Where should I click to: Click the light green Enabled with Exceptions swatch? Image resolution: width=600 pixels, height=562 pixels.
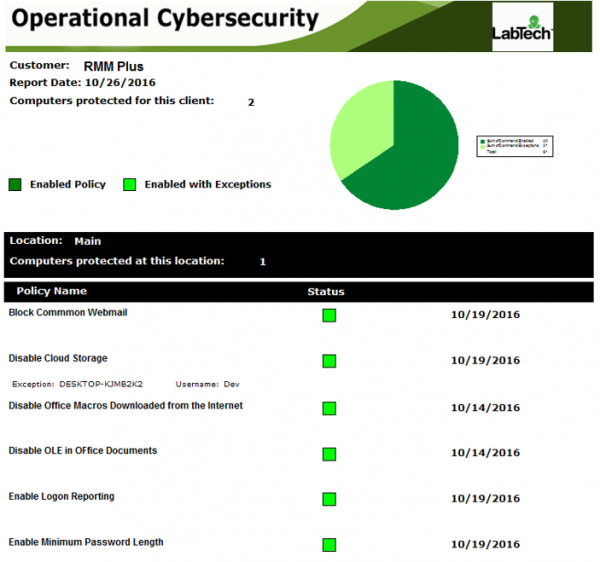(x=129, y=184)
